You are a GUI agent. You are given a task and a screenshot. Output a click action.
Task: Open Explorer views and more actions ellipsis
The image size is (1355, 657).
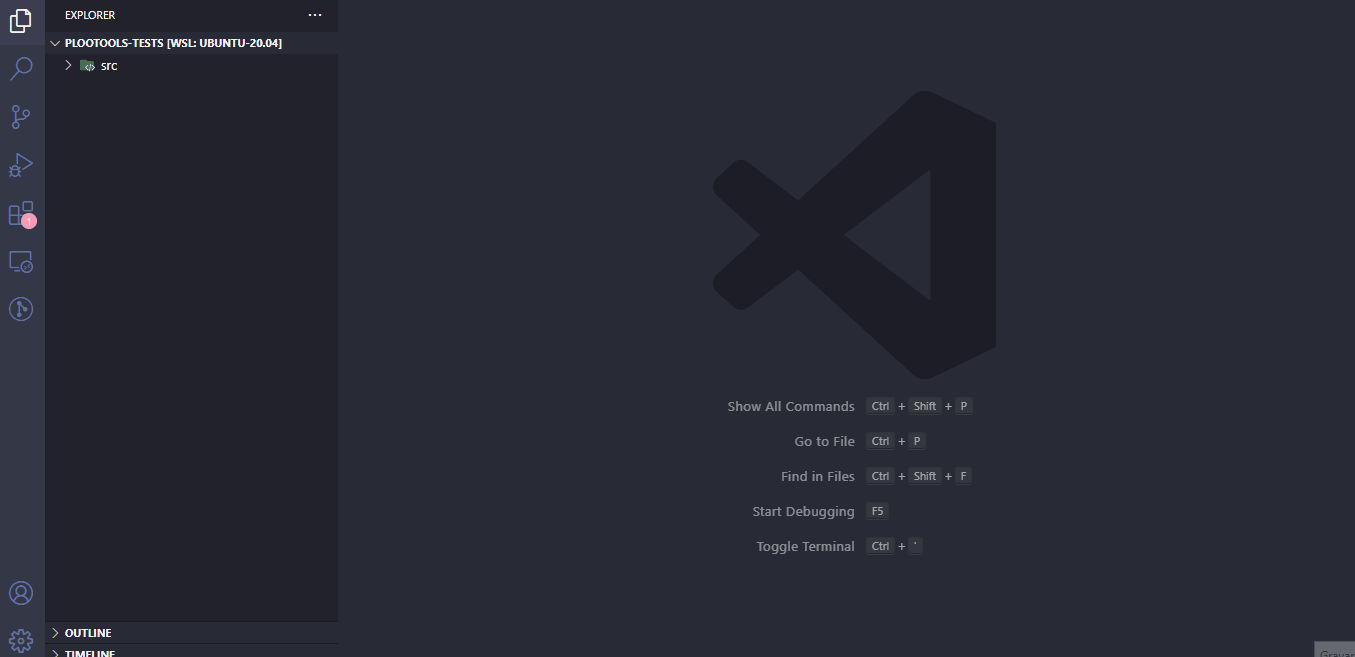coord(315,15)
